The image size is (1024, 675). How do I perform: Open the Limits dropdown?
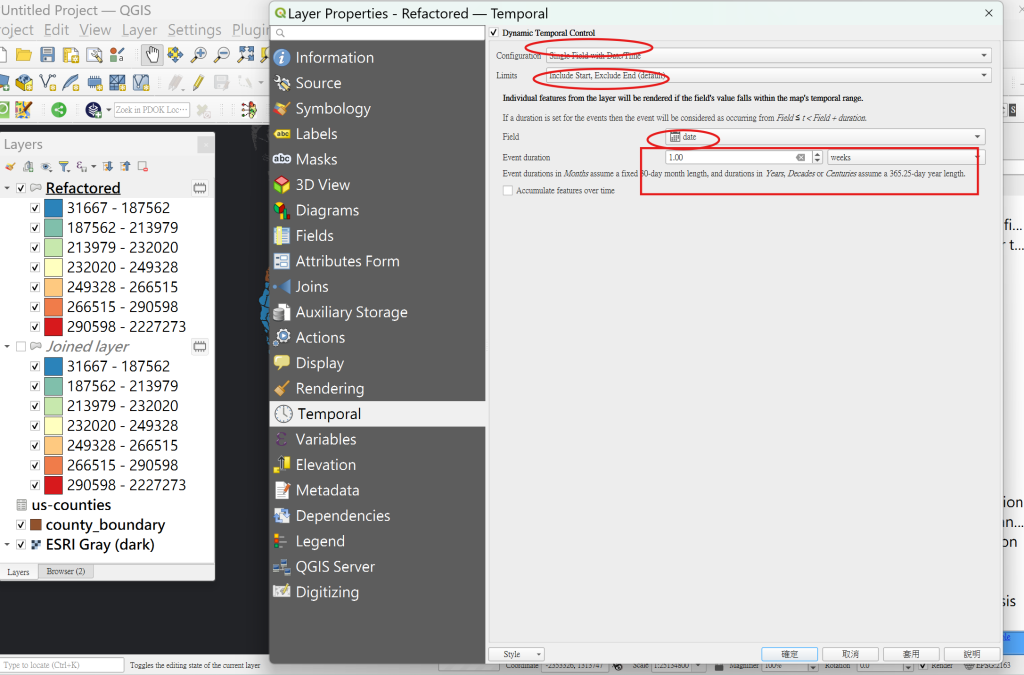click(769, 76)
